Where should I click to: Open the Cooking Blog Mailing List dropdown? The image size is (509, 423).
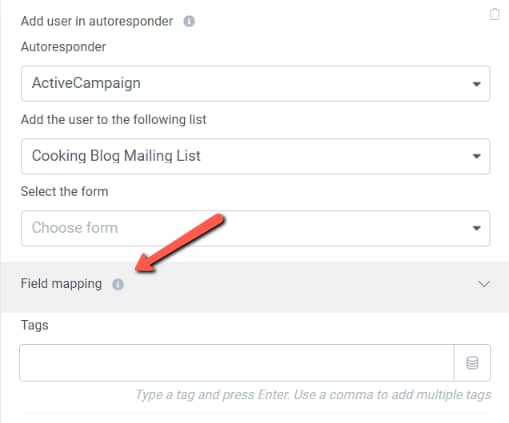coord(255,156)
